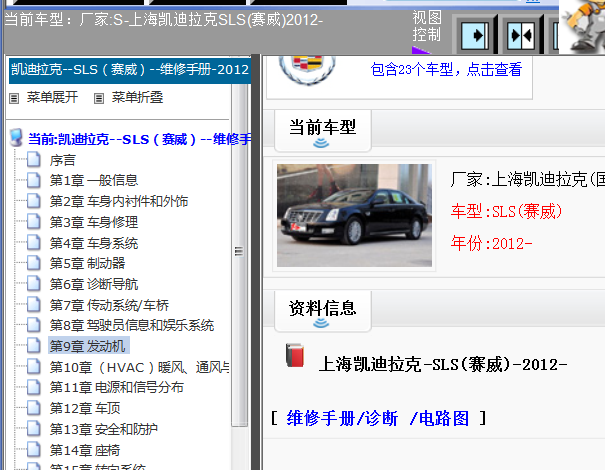Click the page icon next to 第6章 诊断导航
The width and height of the screenshot is (605, 470).
[34, 284]
